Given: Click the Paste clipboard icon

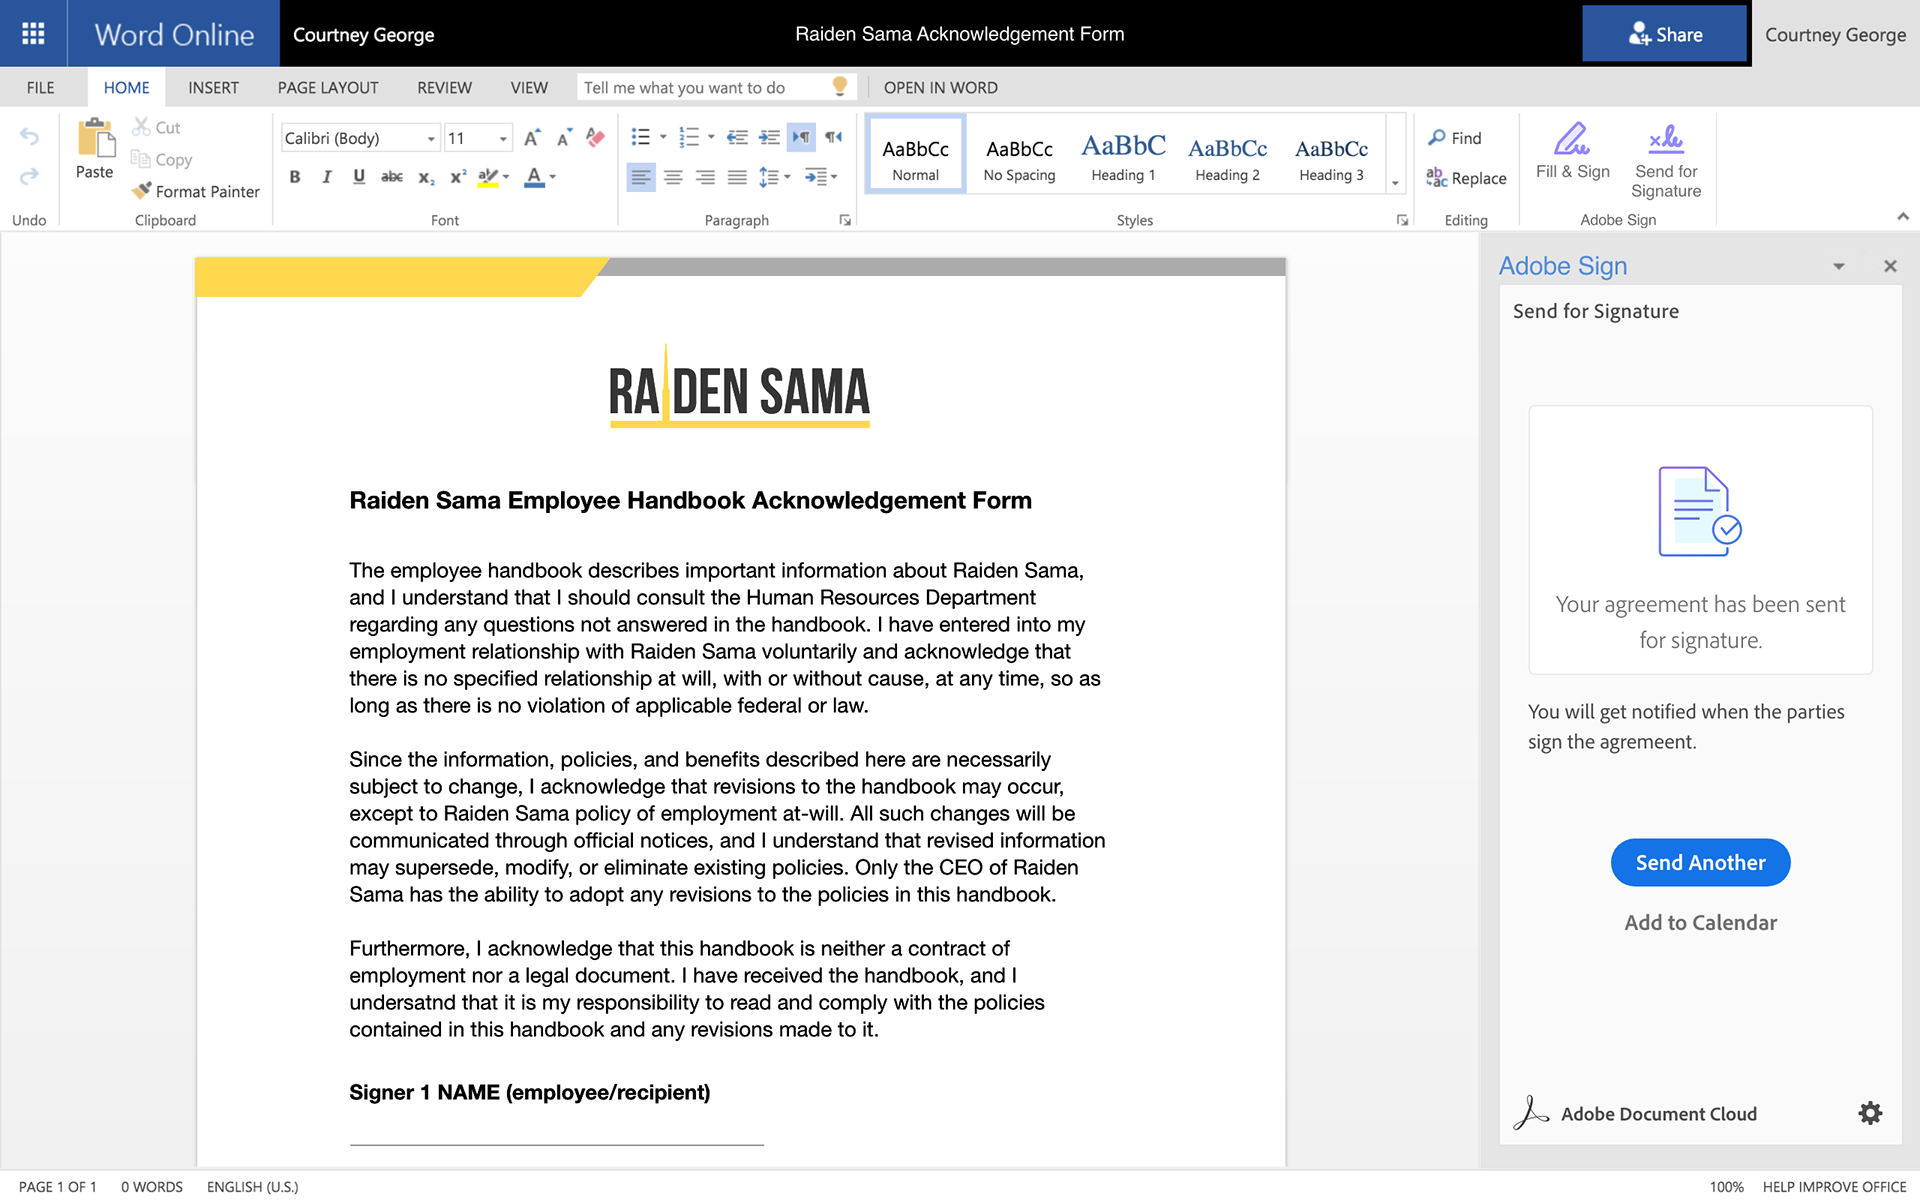Looking at the screenshot, I should 95,139.
